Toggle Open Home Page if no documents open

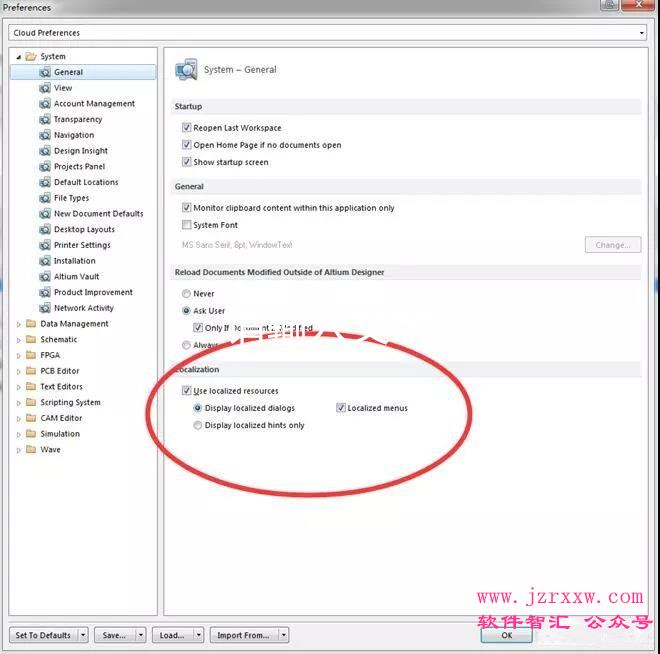click(186, 145)
